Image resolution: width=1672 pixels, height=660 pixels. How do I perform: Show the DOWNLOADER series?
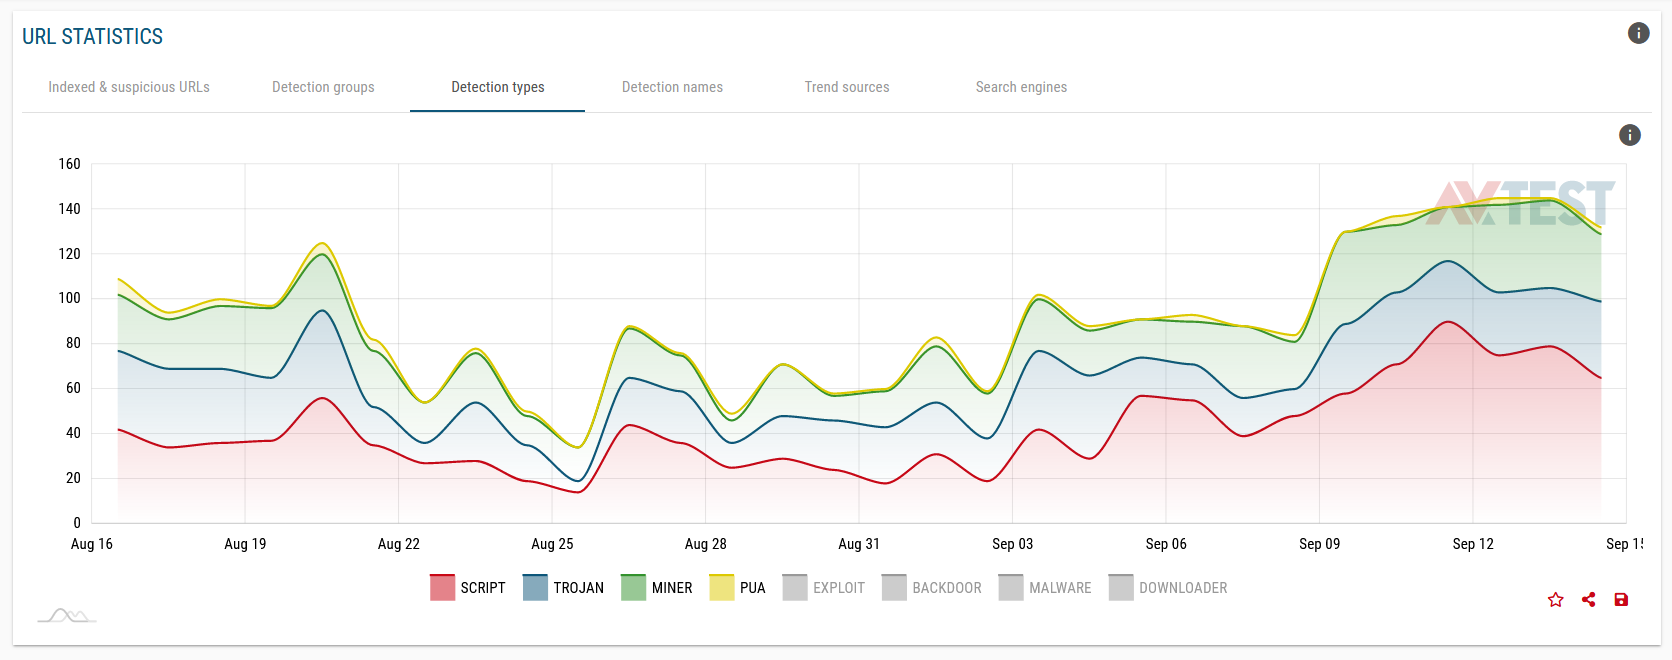pyautogui.click(x=1168, y=588)
